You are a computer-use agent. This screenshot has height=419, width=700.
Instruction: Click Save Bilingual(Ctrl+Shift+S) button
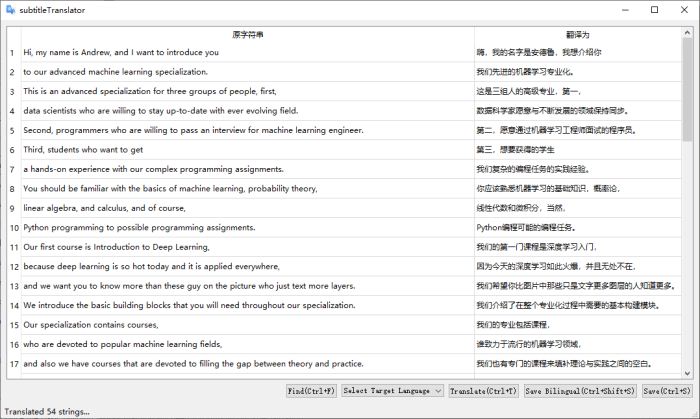click(x=580, y=391)
